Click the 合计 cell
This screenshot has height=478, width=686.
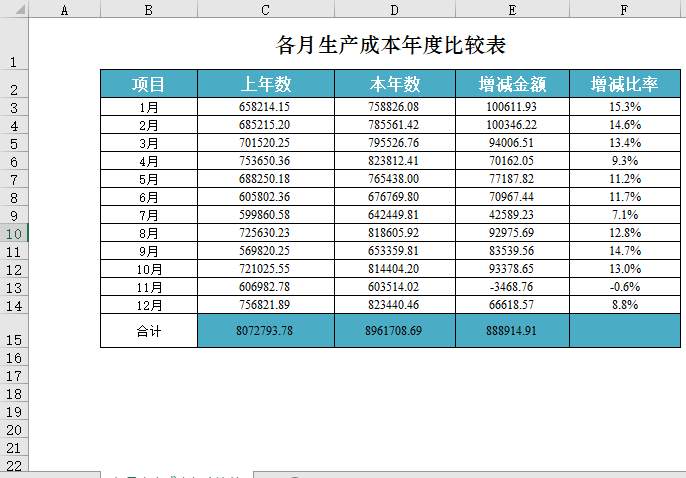click(149, 331)
